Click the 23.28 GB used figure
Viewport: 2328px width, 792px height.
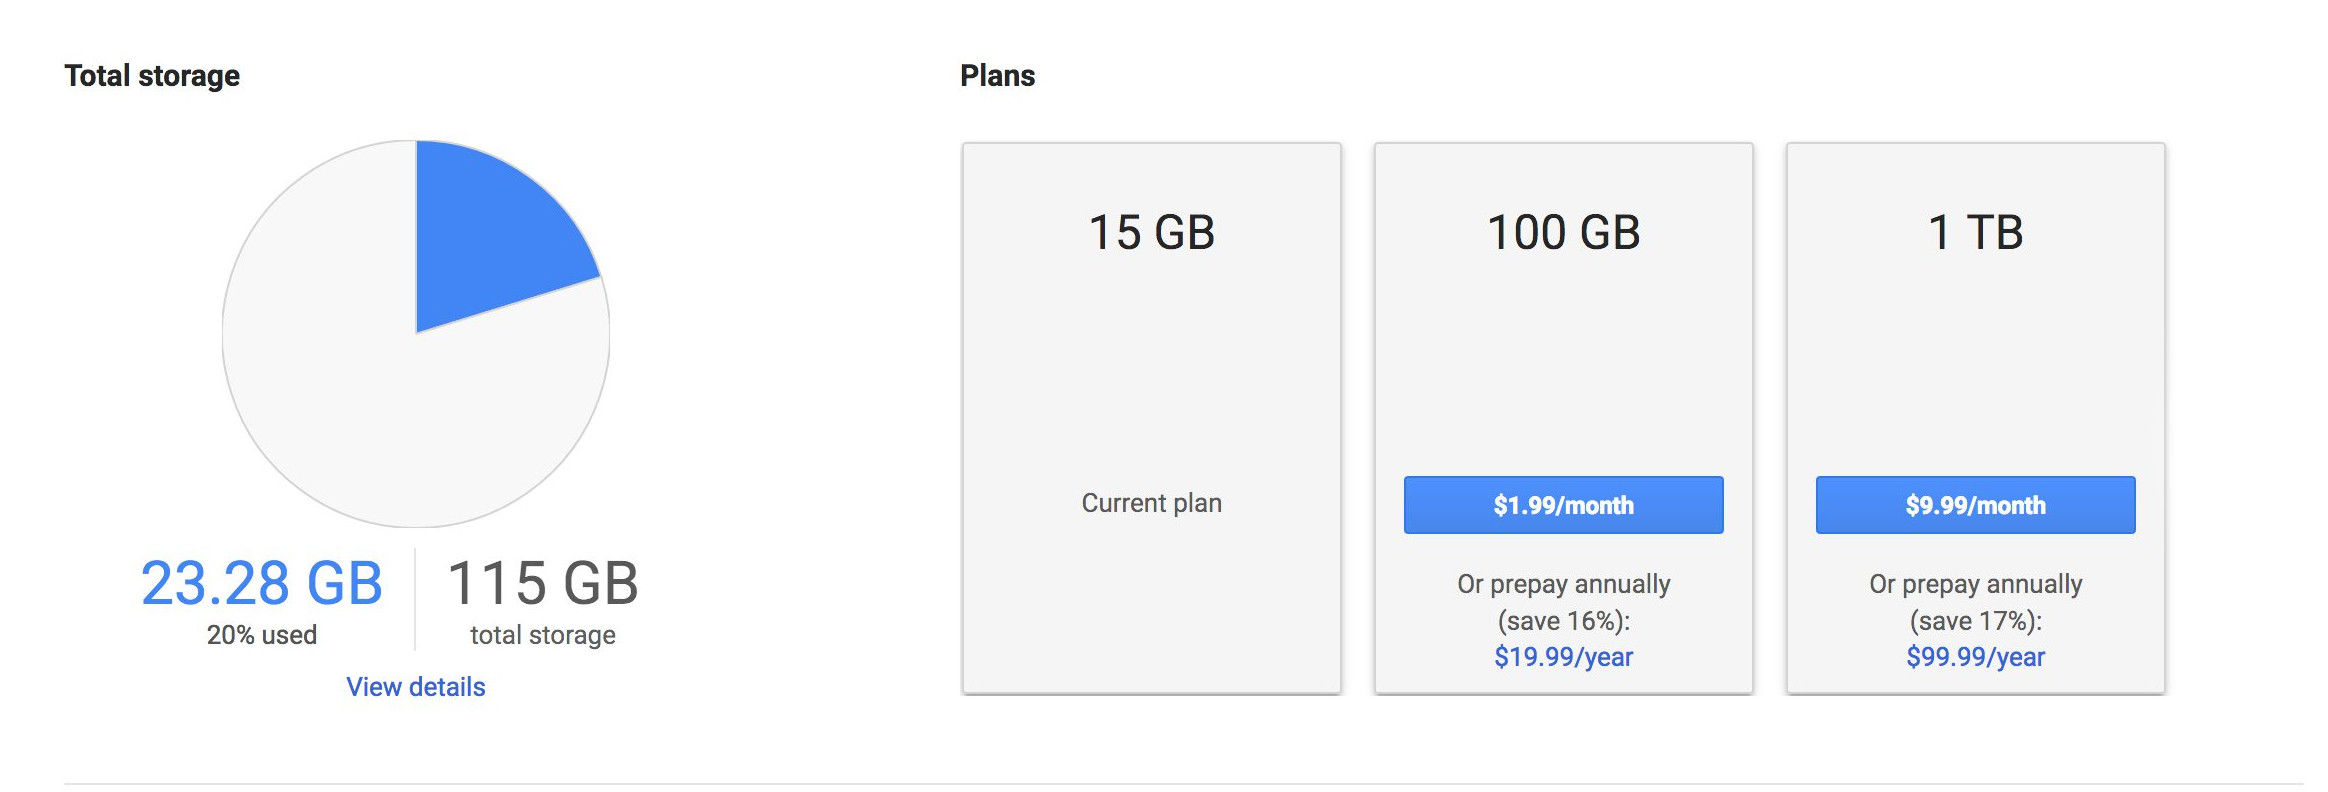262,583
